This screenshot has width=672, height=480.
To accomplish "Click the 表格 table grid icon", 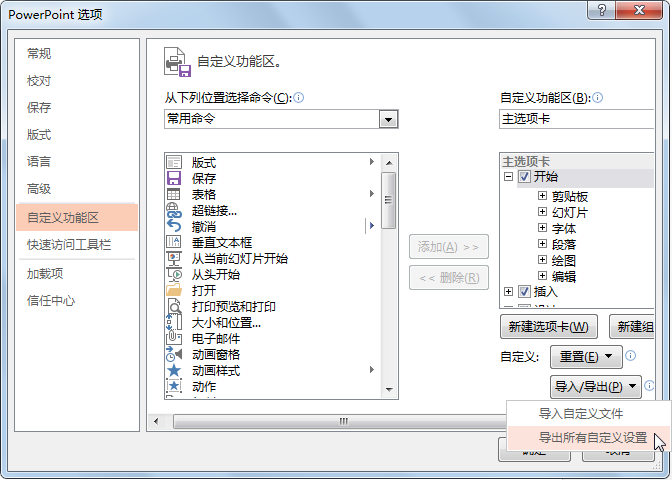I will pyautogui.click(x=174, y=194).
